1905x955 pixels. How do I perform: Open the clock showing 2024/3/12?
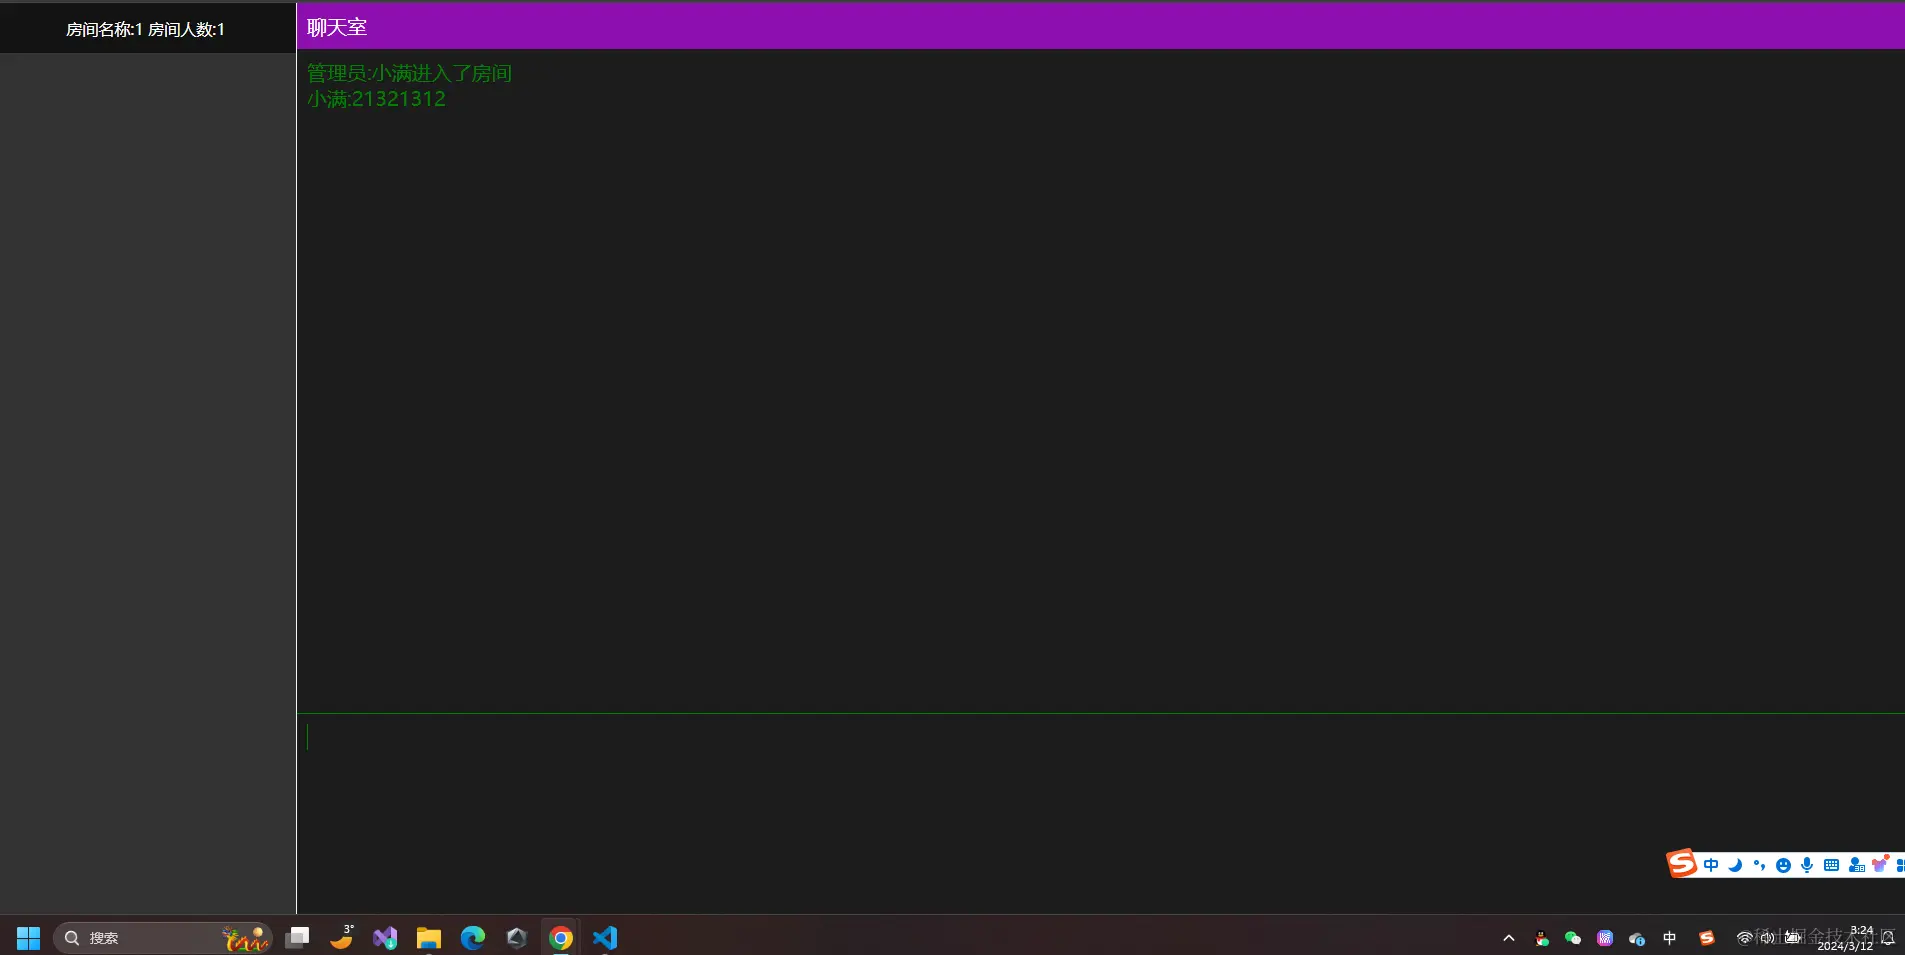pos(1845,938)
